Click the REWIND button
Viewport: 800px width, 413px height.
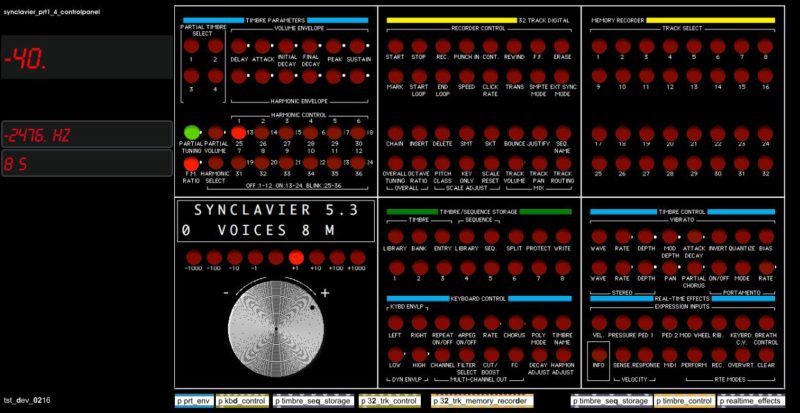(514, 46)
